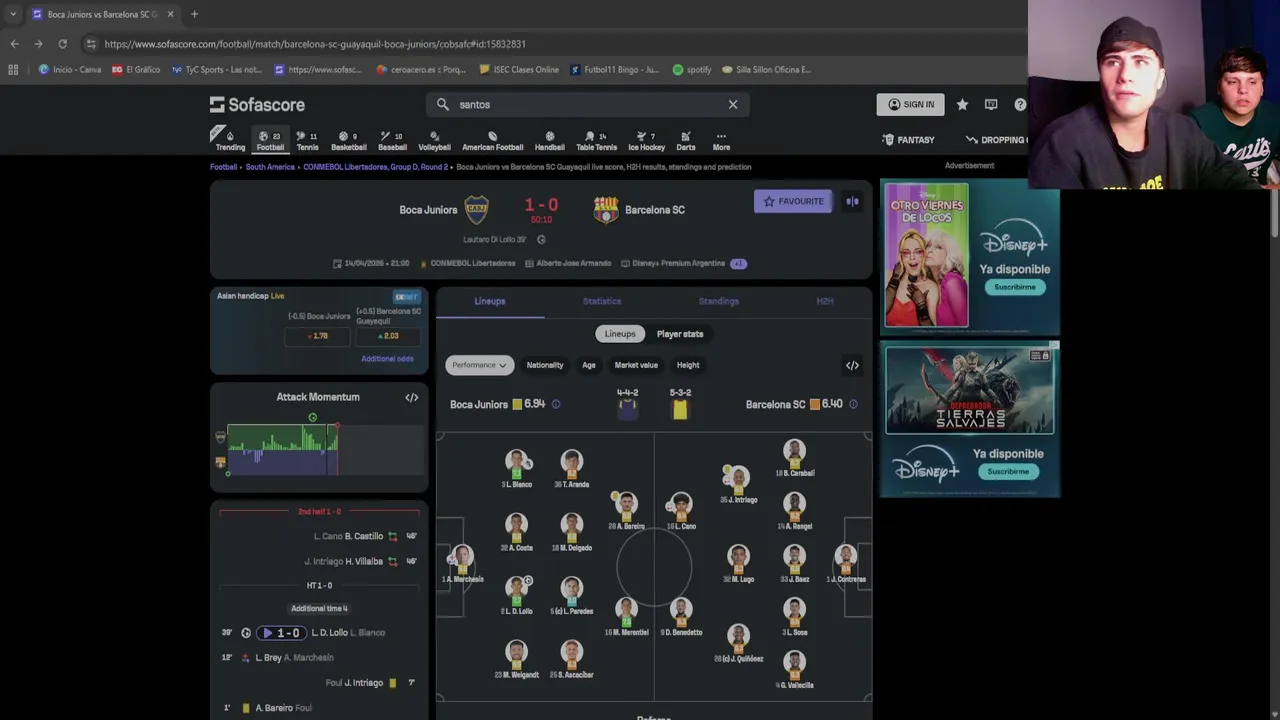Screen dimensions: 1280x720
Task: Select the Baseball sport category
Action: click(x=392, y=140)
